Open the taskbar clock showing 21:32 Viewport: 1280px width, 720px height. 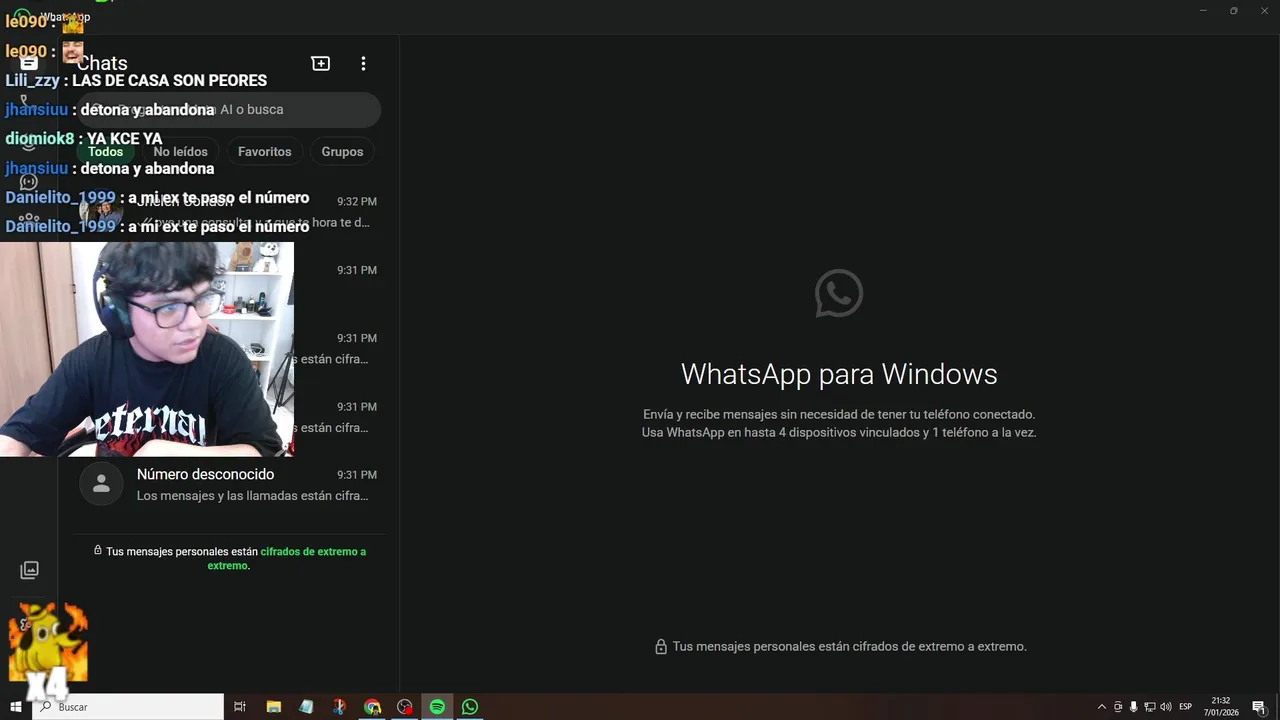click(x=1221, y=707)
